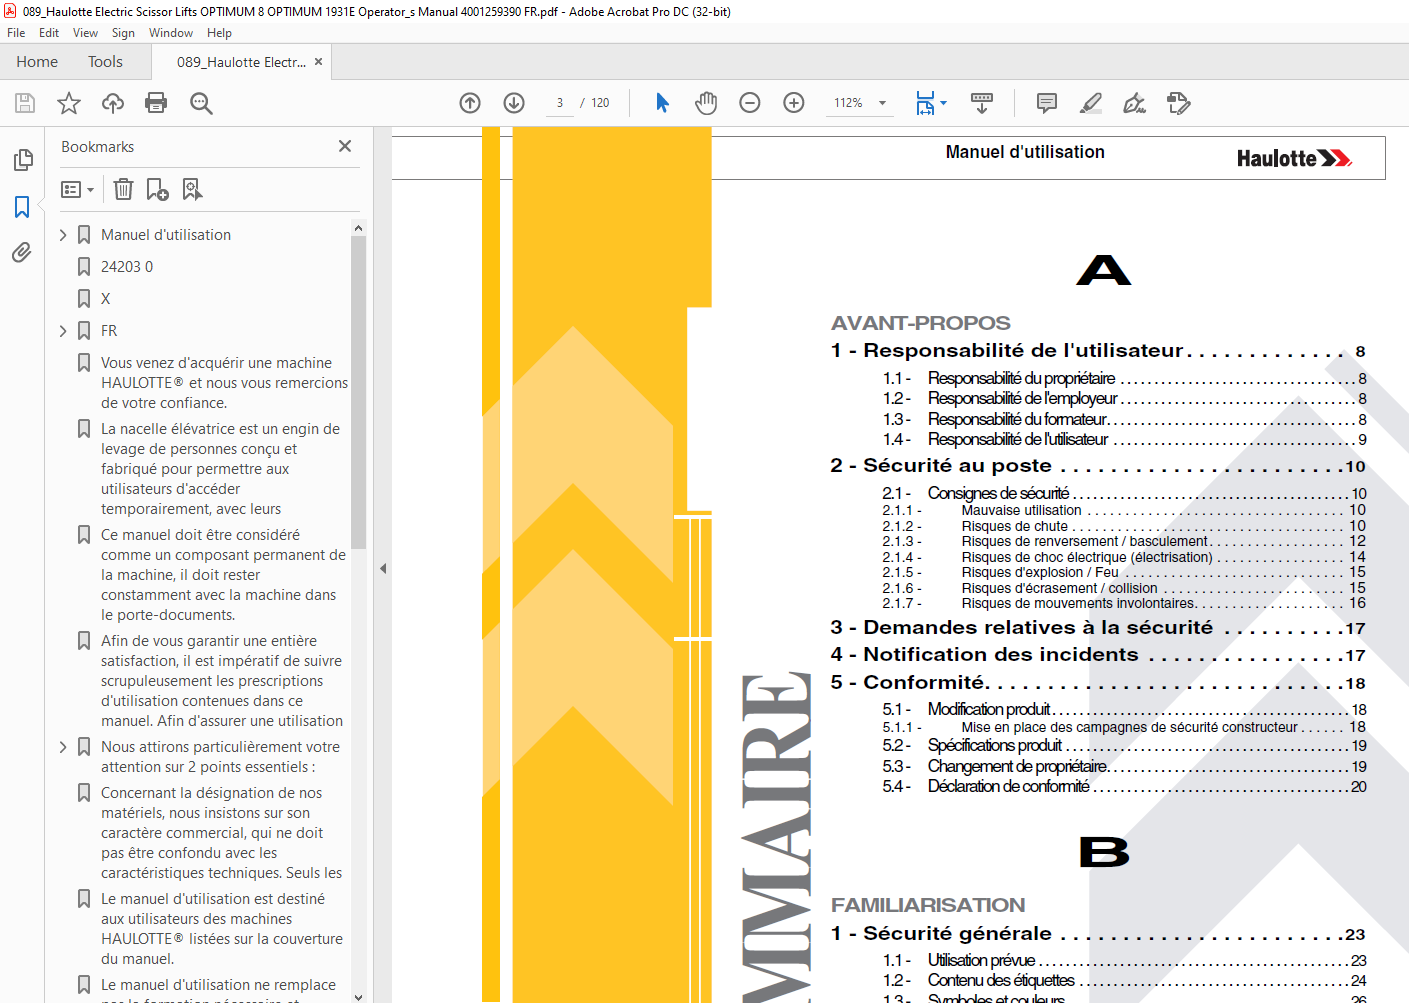Jump to 'Notification des incidents' entry
Screen dimensions: 1409x1003
coord(1098,655)
